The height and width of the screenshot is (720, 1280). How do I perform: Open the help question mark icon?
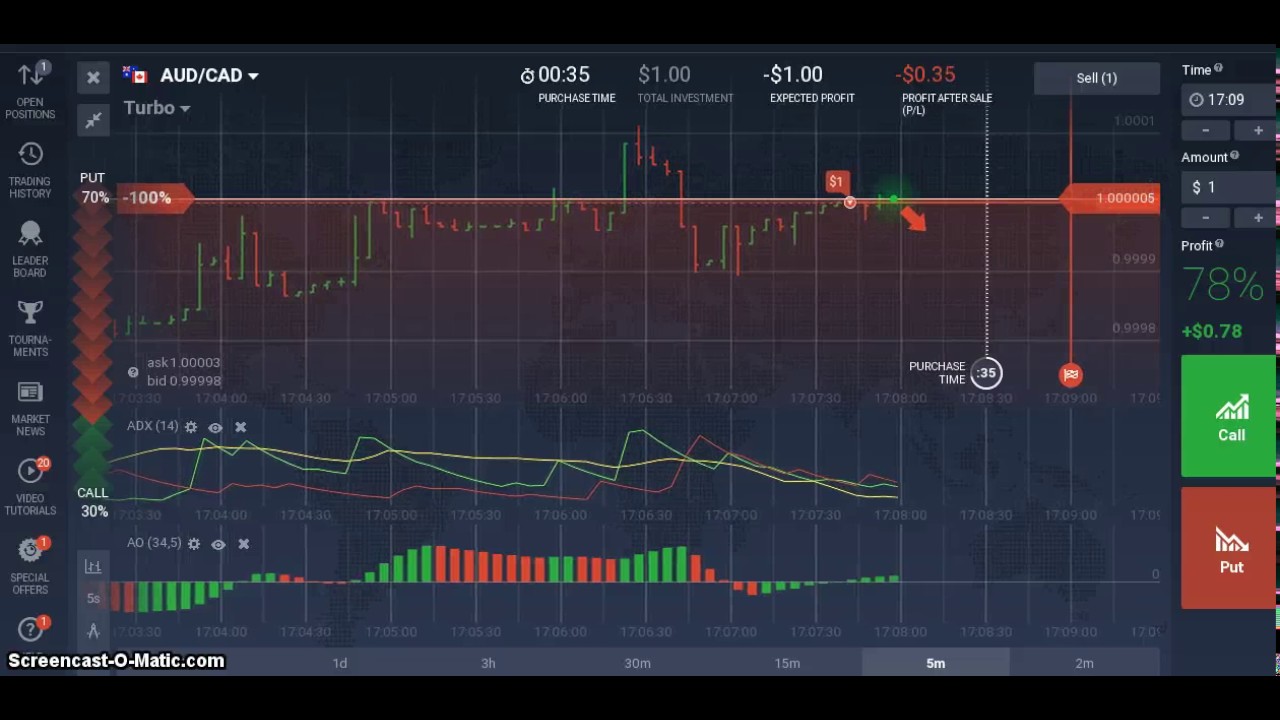click(30, 629)
